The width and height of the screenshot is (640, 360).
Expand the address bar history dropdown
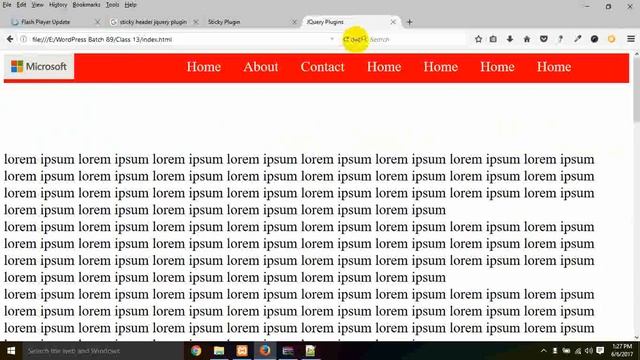point(332,39)
